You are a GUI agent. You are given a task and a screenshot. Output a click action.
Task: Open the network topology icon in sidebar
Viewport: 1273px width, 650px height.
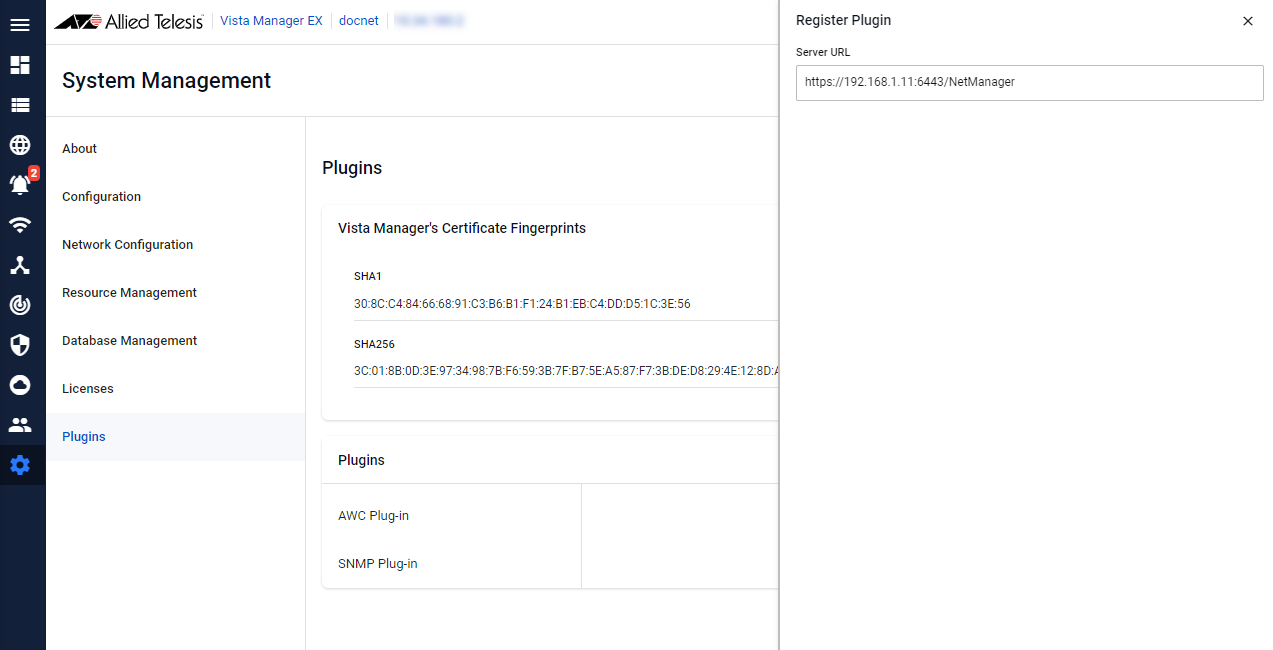(20, 265)
